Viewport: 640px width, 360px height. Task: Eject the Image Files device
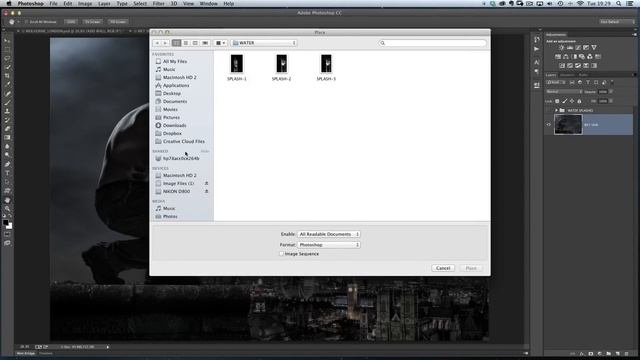(207, 183)
